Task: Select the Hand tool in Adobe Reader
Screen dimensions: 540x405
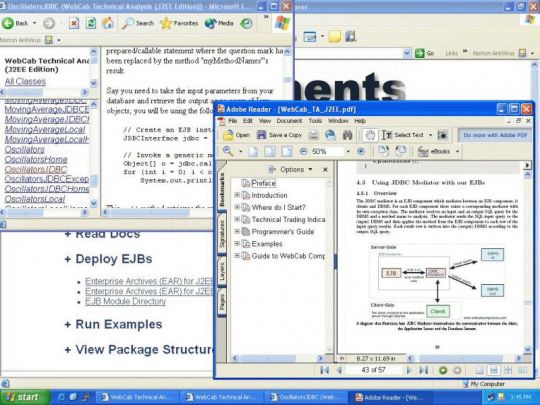Action: point(370,135)
